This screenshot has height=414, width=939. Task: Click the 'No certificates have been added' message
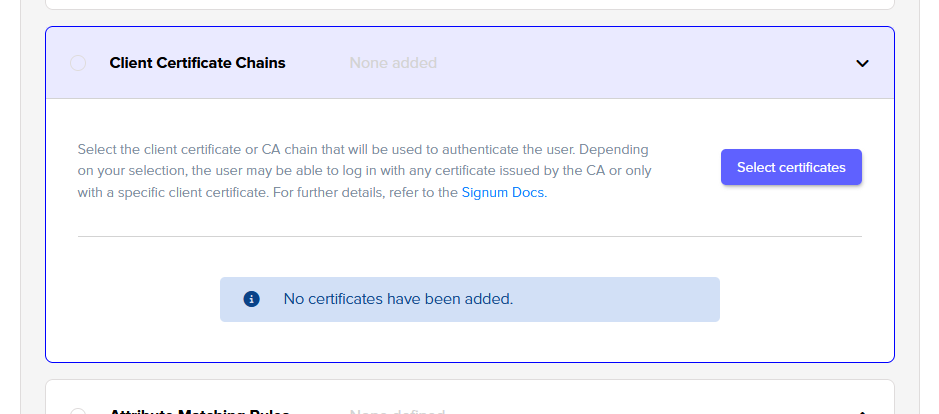point(398,299)
